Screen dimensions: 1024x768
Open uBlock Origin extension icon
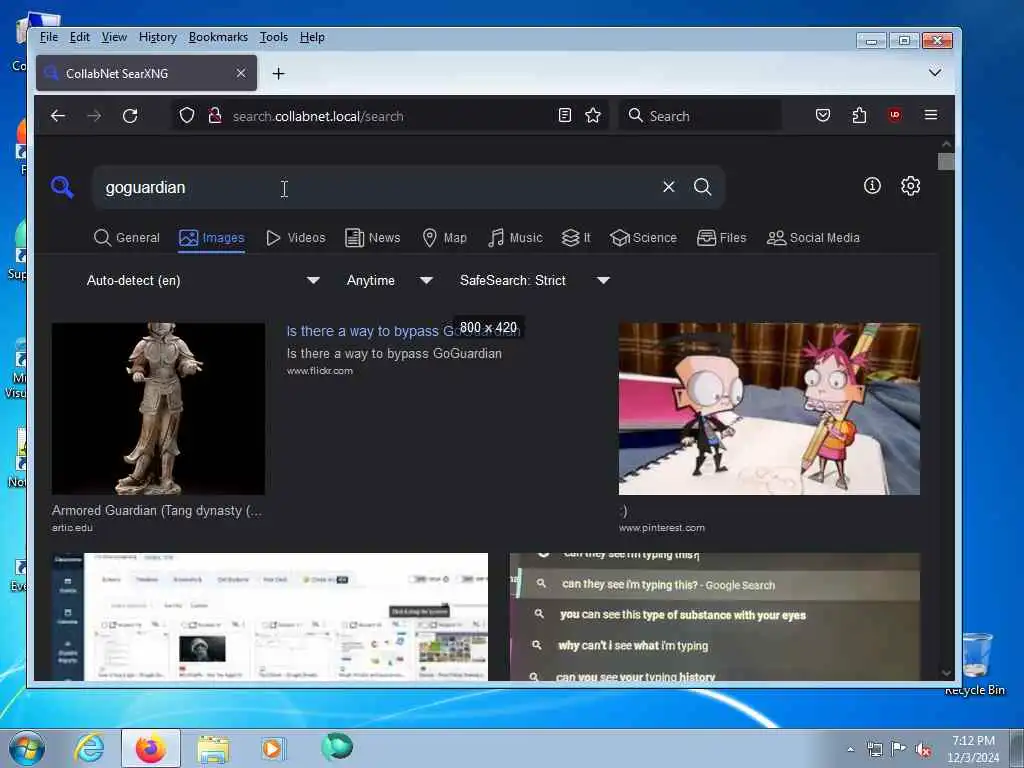[x=895, y=115]
